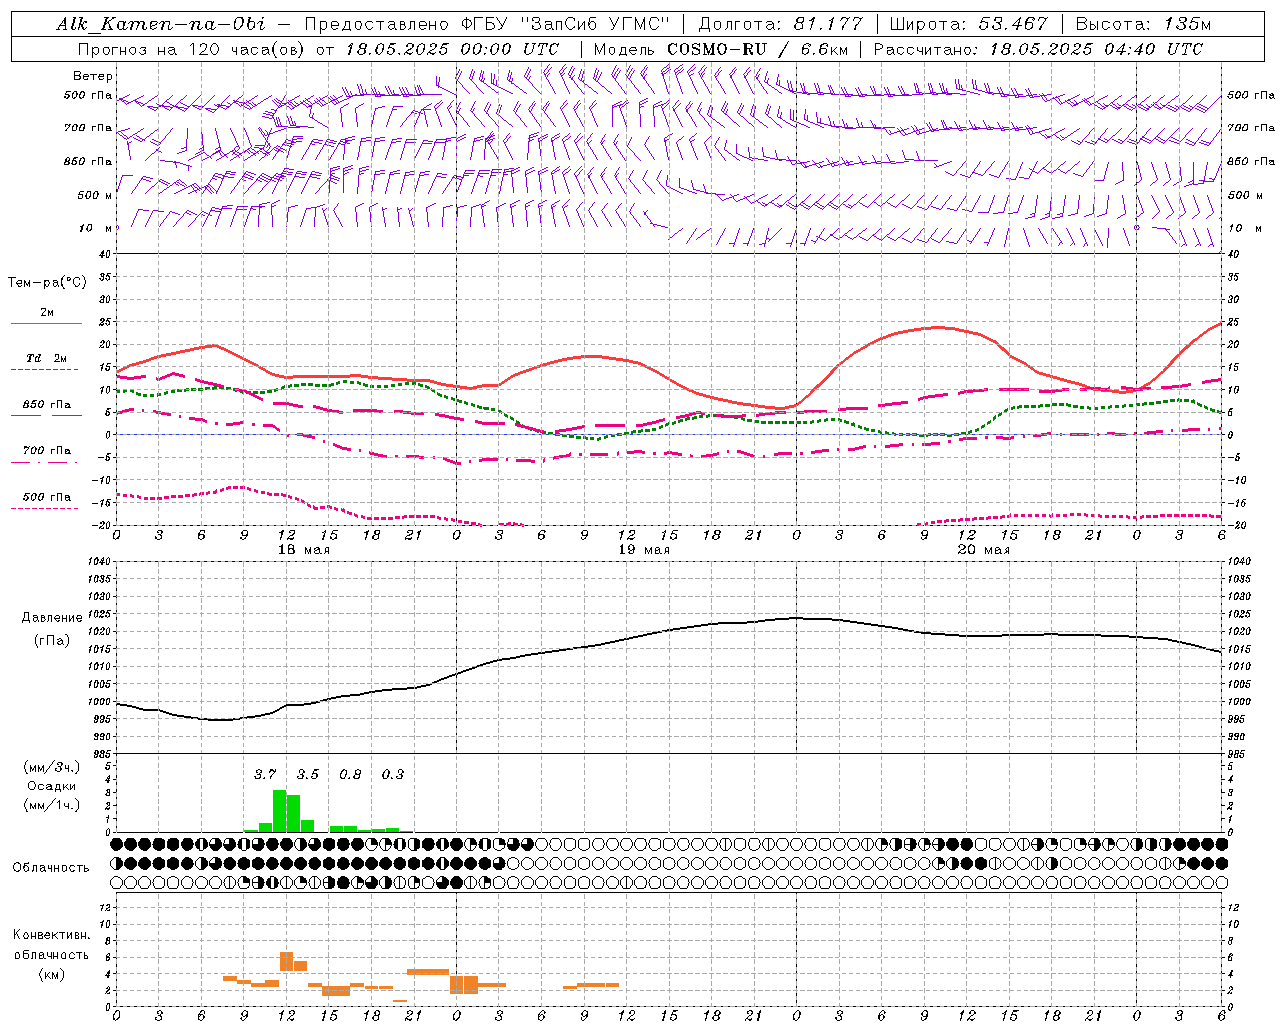Click the 19 мая date label
Viewport: 1280px width, 1024px height.
pos(644,550)
